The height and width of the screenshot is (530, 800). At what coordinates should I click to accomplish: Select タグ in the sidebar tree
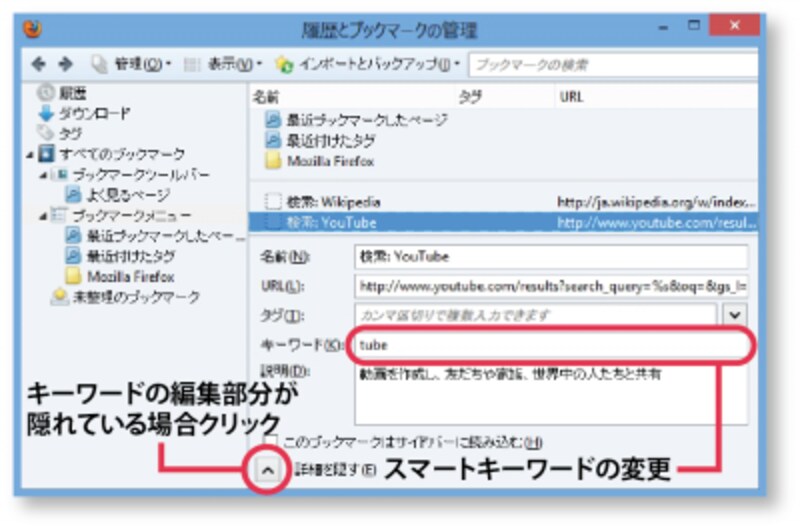coord(70,134)
